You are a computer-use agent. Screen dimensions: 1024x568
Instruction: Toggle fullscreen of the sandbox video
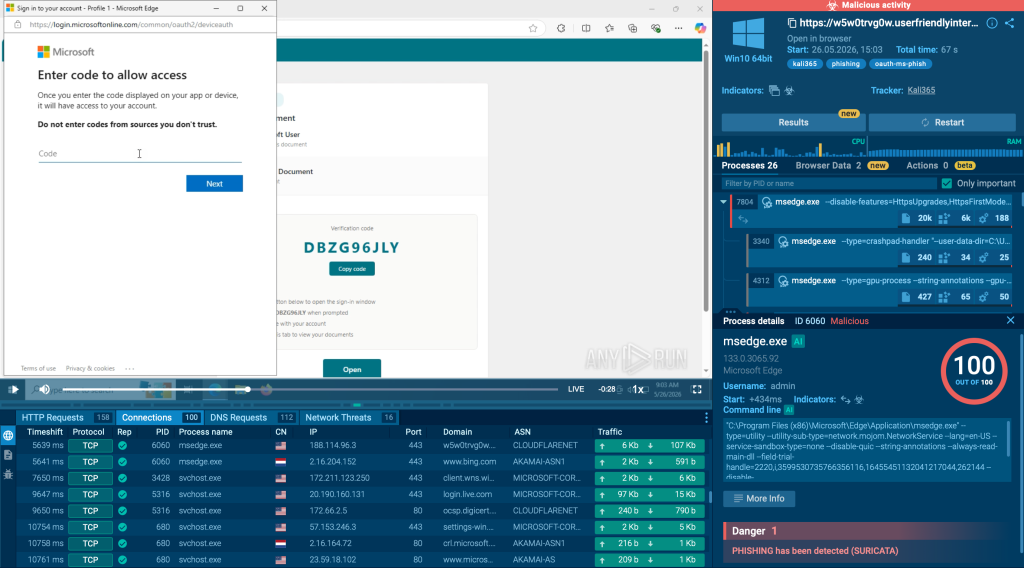click(697, 390)
